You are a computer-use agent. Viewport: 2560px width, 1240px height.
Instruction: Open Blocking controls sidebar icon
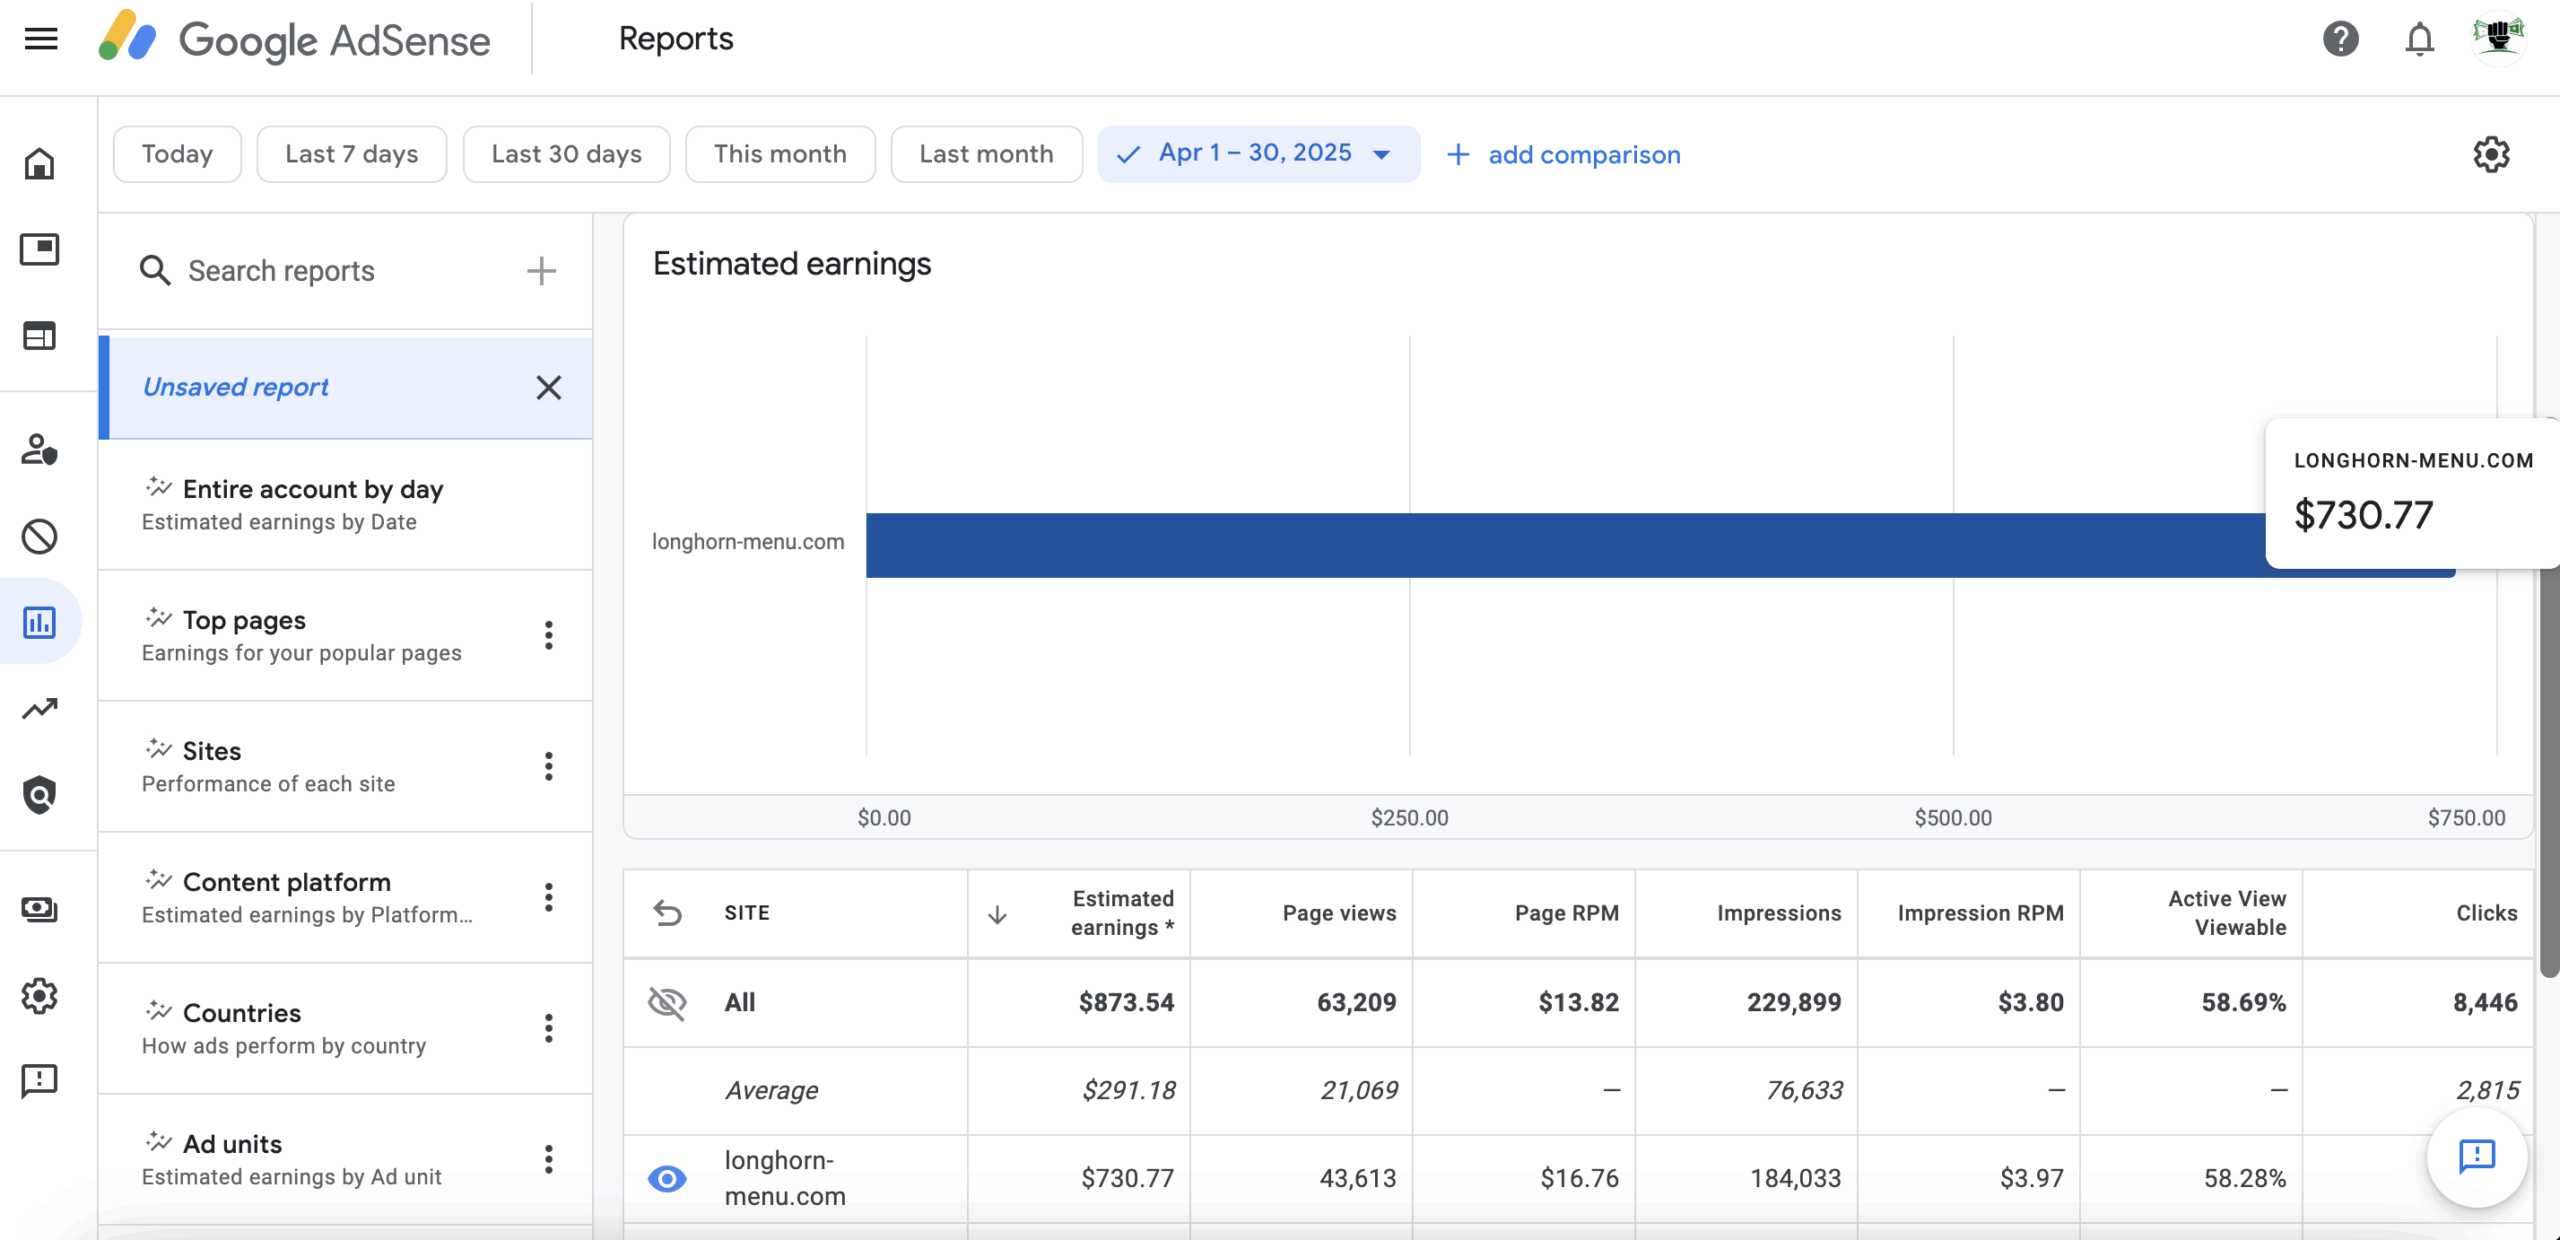tap(40, 537)
